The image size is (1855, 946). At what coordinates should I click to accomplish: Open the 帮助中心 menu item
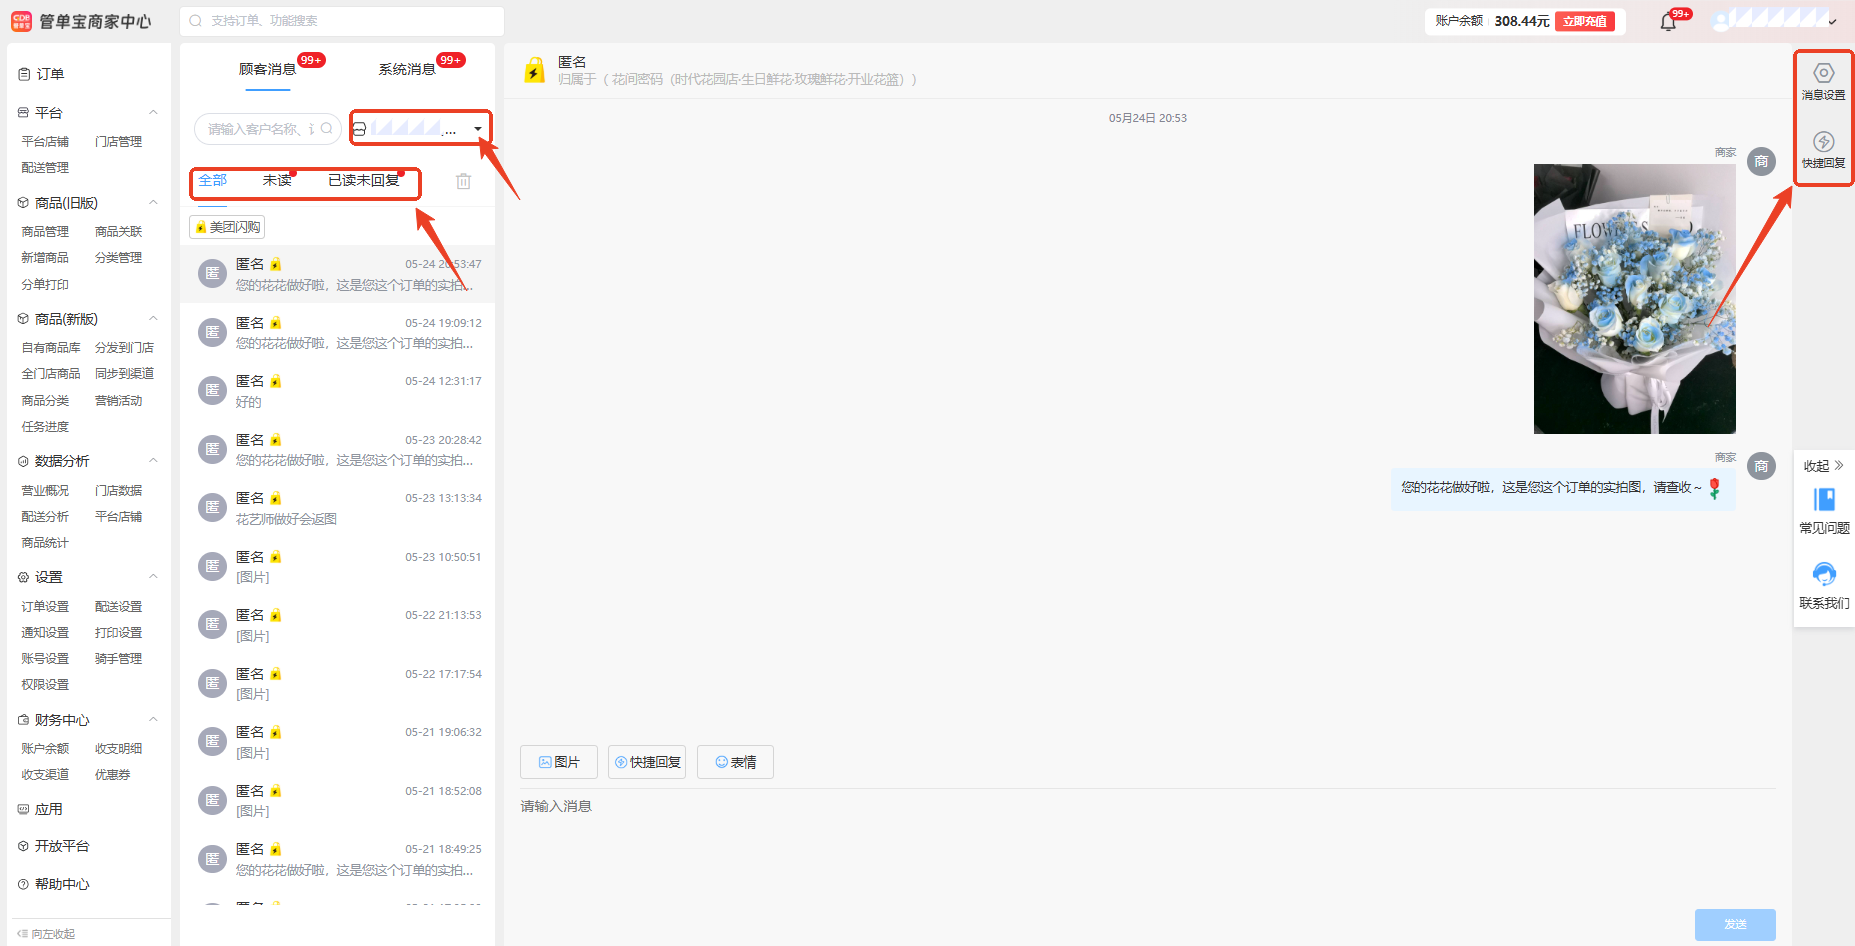click(62, 884)
